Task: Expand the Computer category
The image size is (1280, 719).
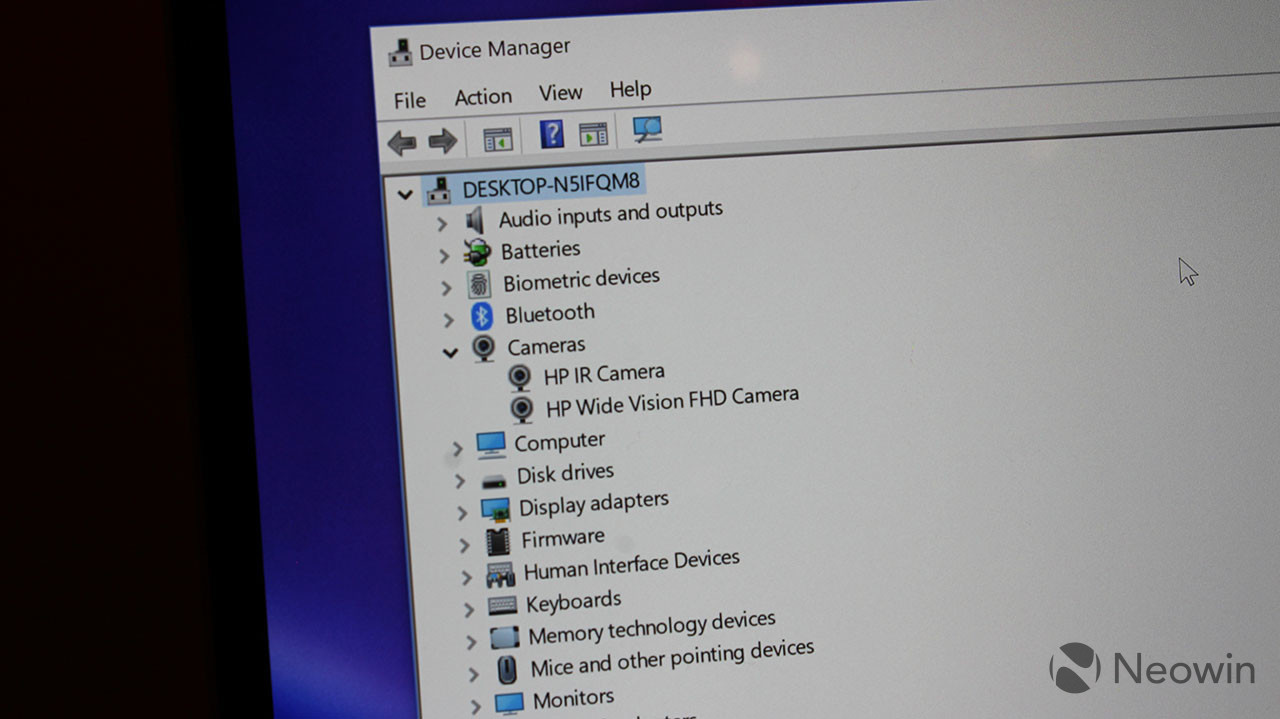Action: click(x=457, y=450)
